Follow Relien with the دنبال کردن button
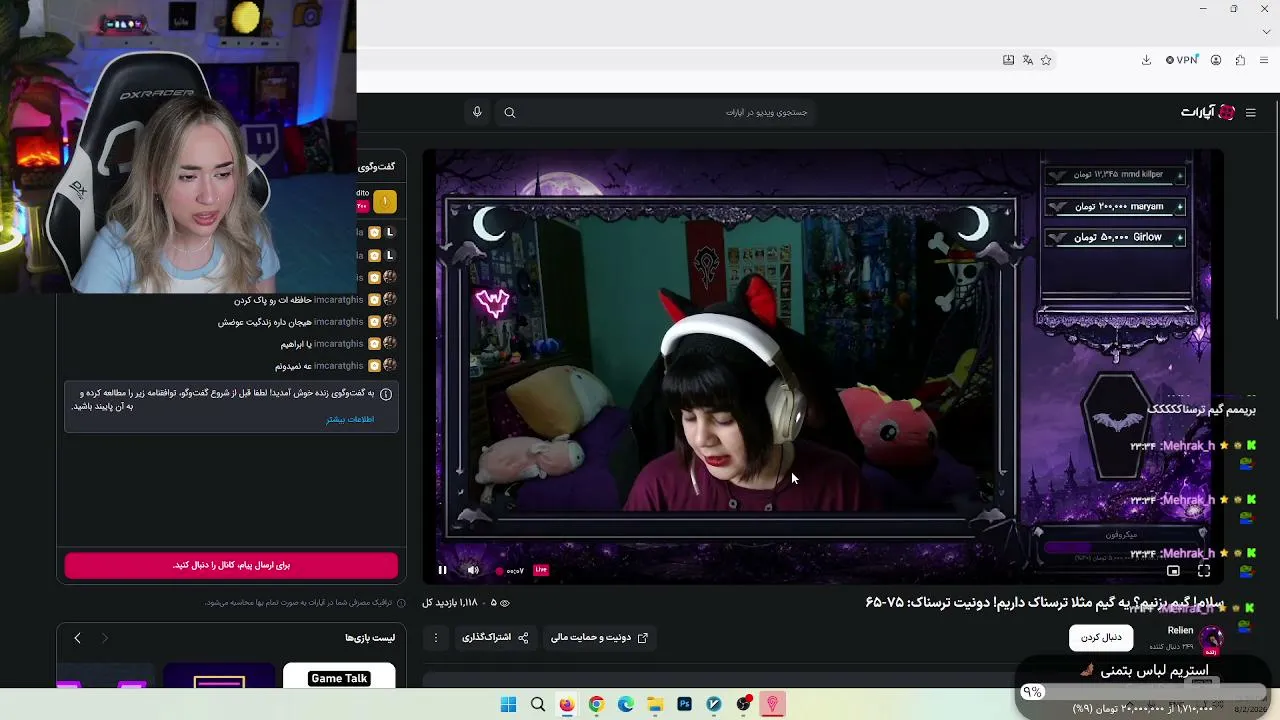This screenshot has height=720, width=1280. click(1101, 637)
